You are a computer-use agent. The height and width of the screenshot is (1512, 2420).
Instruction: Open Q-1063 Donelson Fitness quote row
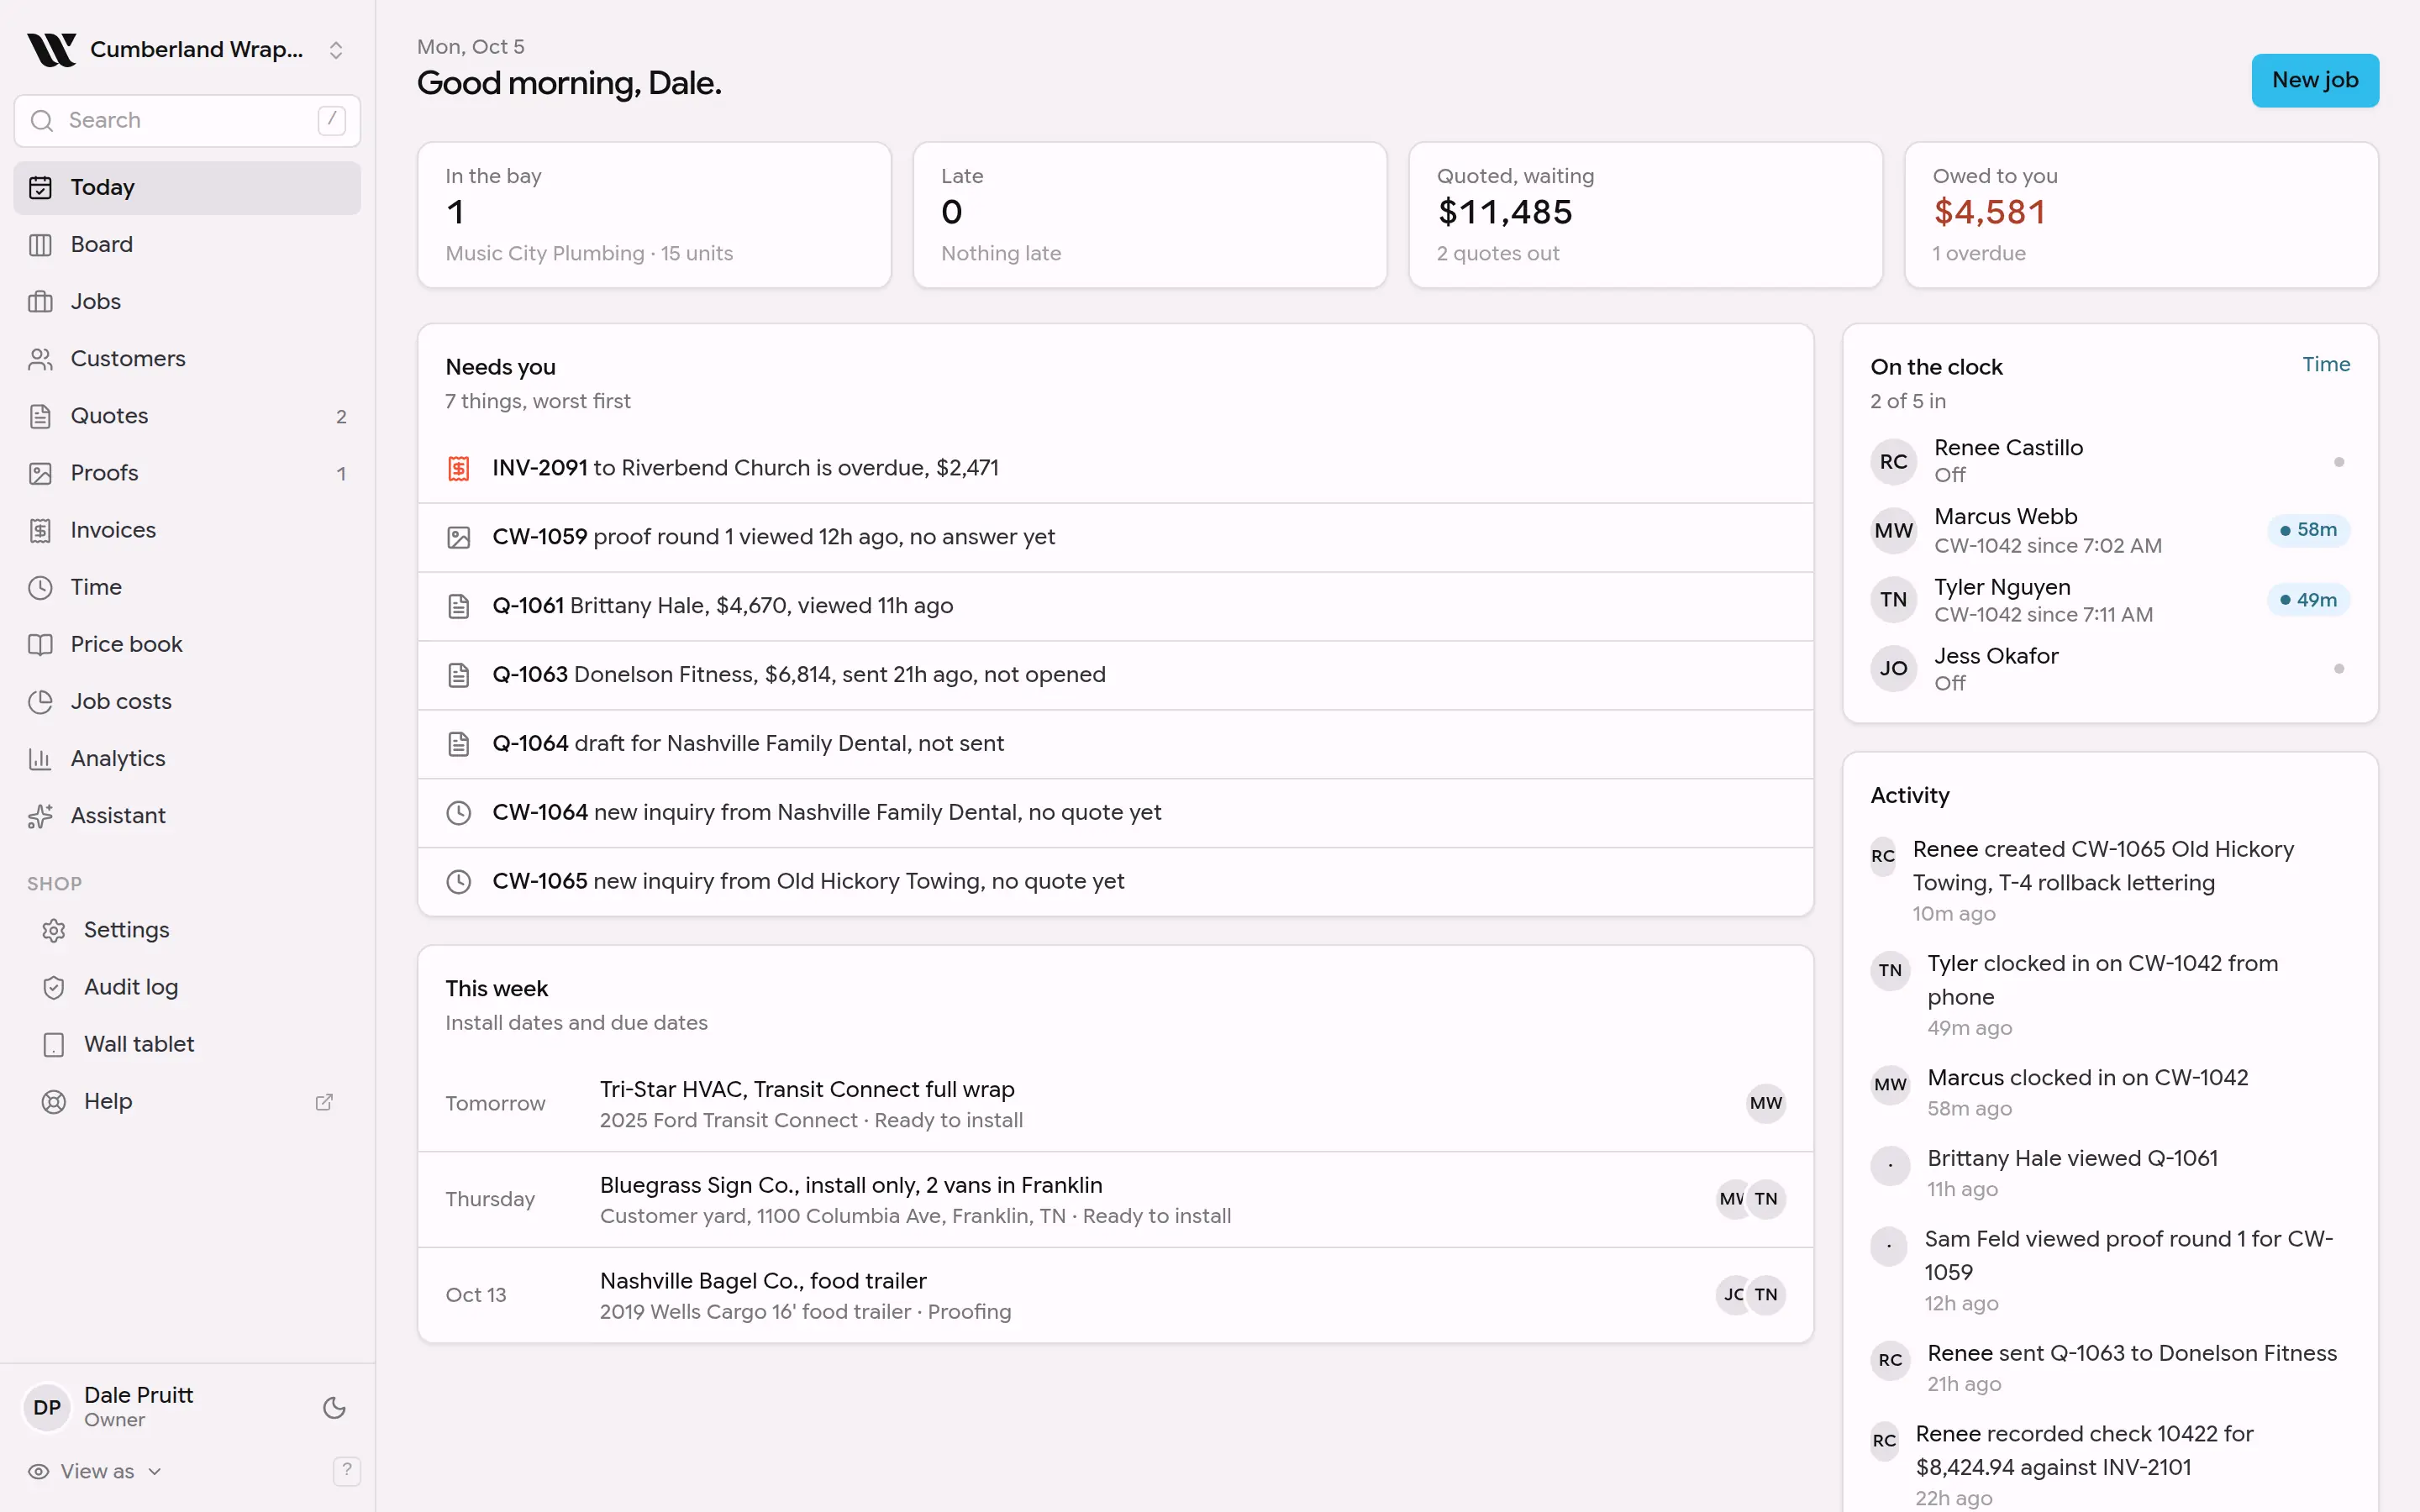[x=1115, y=675]
